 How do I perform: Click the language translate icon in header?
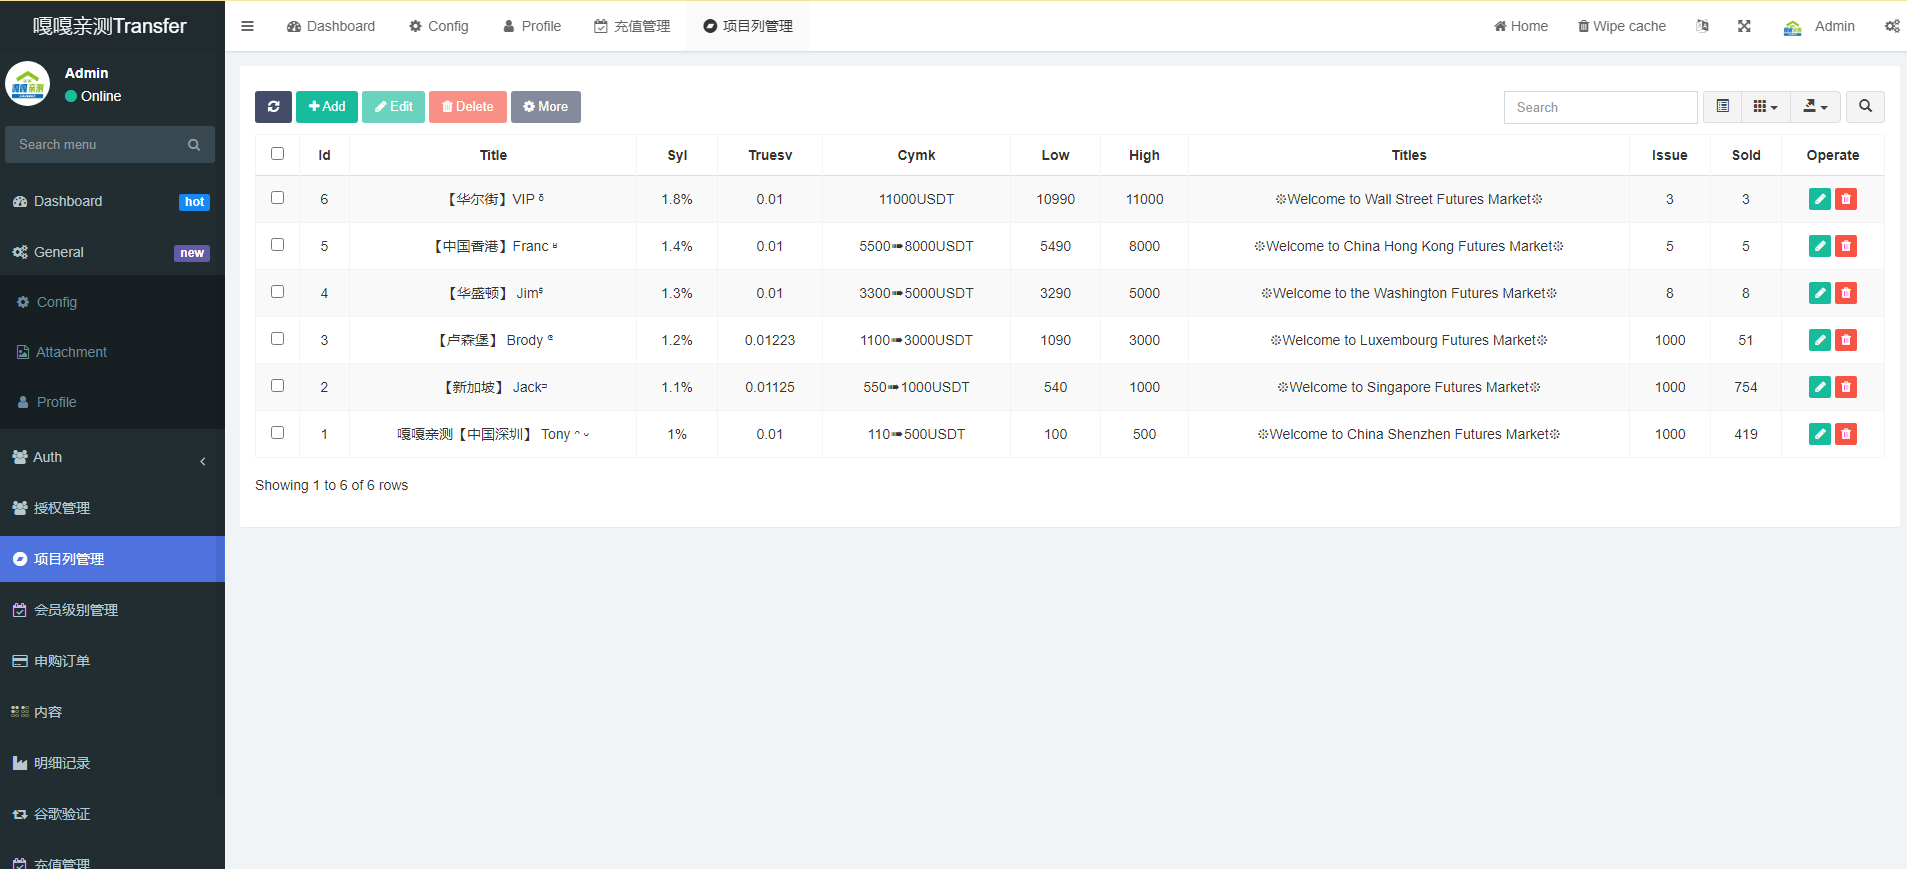[1702, 26]
